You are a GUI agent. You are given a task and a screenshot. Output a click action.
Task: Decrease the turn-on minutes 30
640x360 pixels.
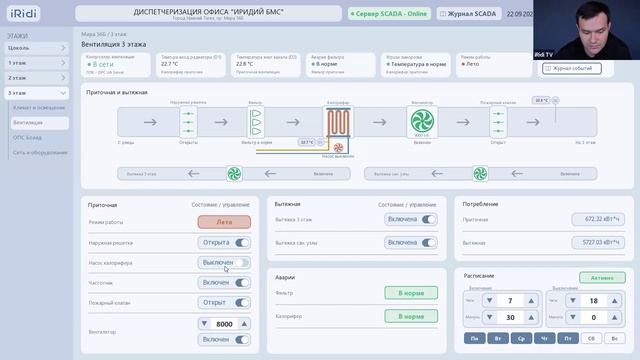point(489,317)
